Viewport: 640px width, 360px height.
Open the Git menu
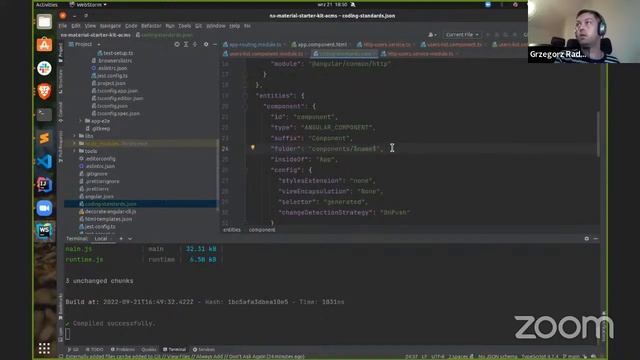tap(198, 26)
